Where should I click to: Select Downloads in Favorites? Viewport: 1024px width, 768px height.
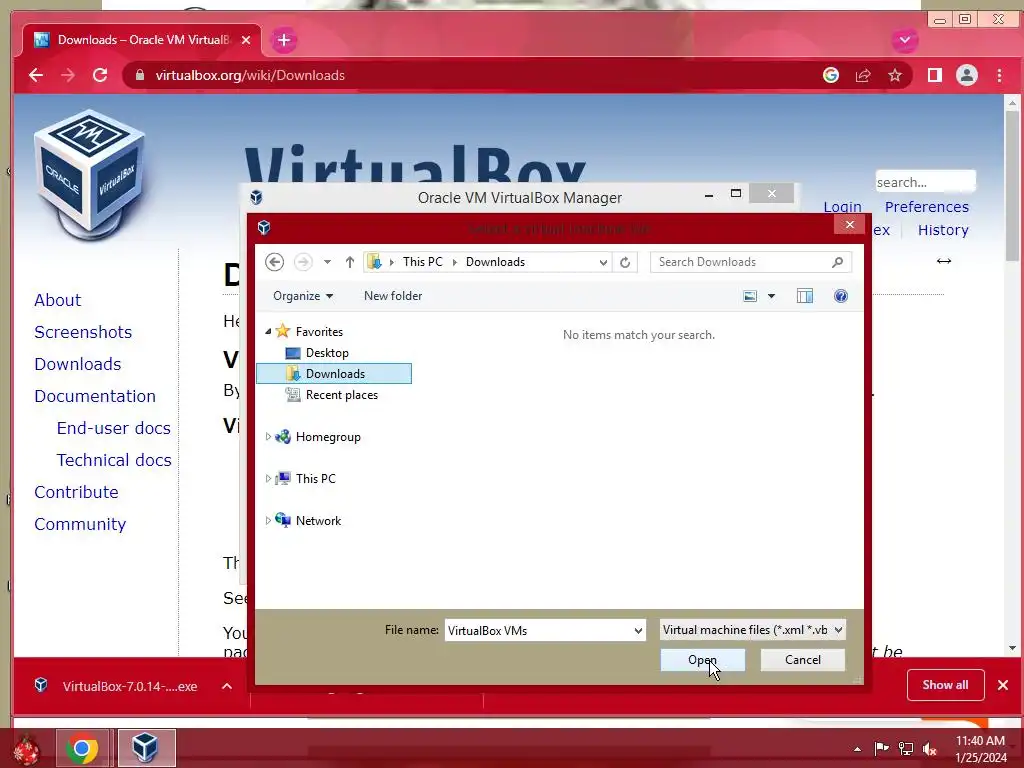click(x=334, y=374)
